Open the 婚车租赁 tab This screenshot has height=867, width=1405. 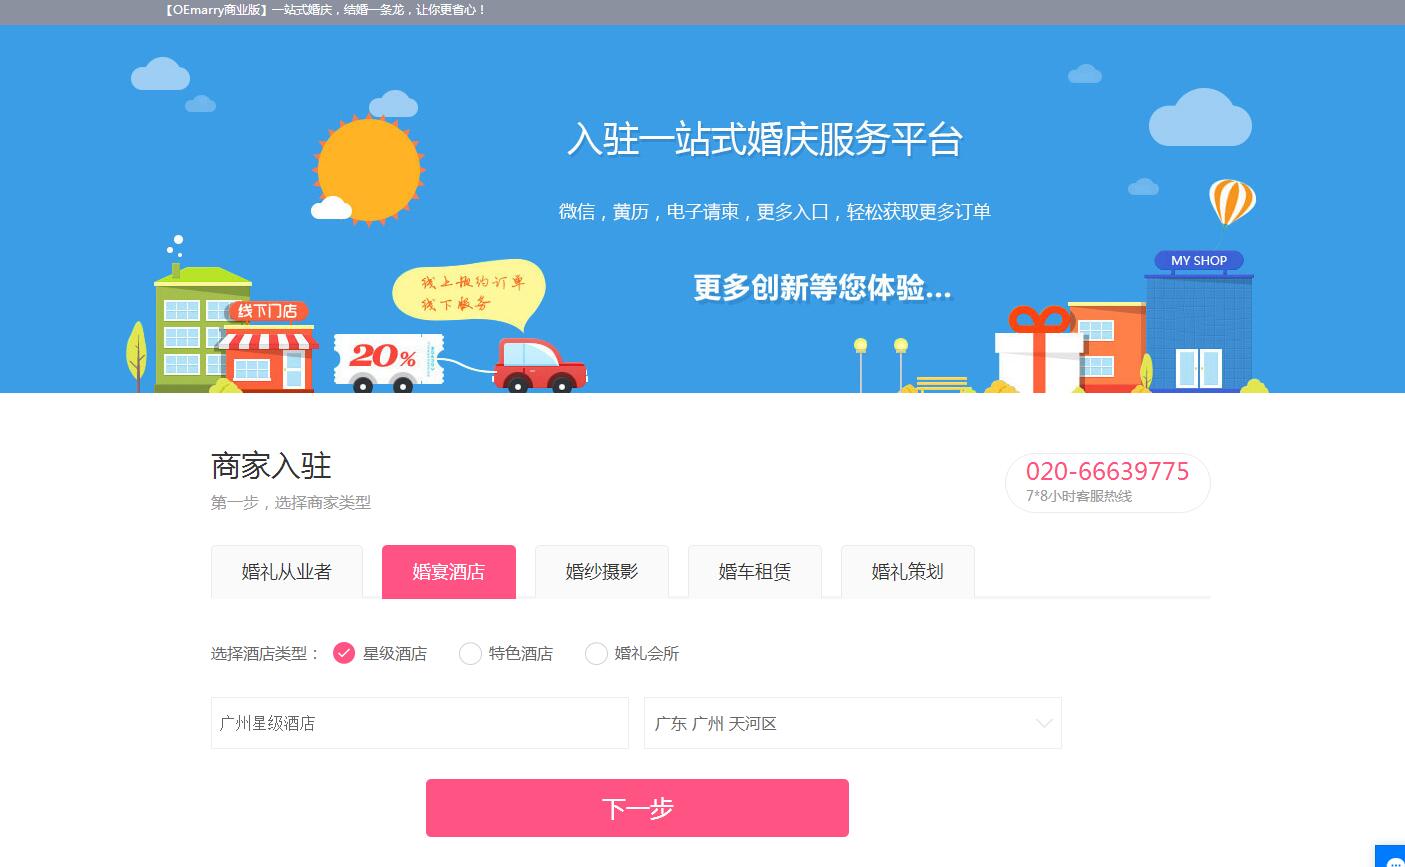coord(754,572)
